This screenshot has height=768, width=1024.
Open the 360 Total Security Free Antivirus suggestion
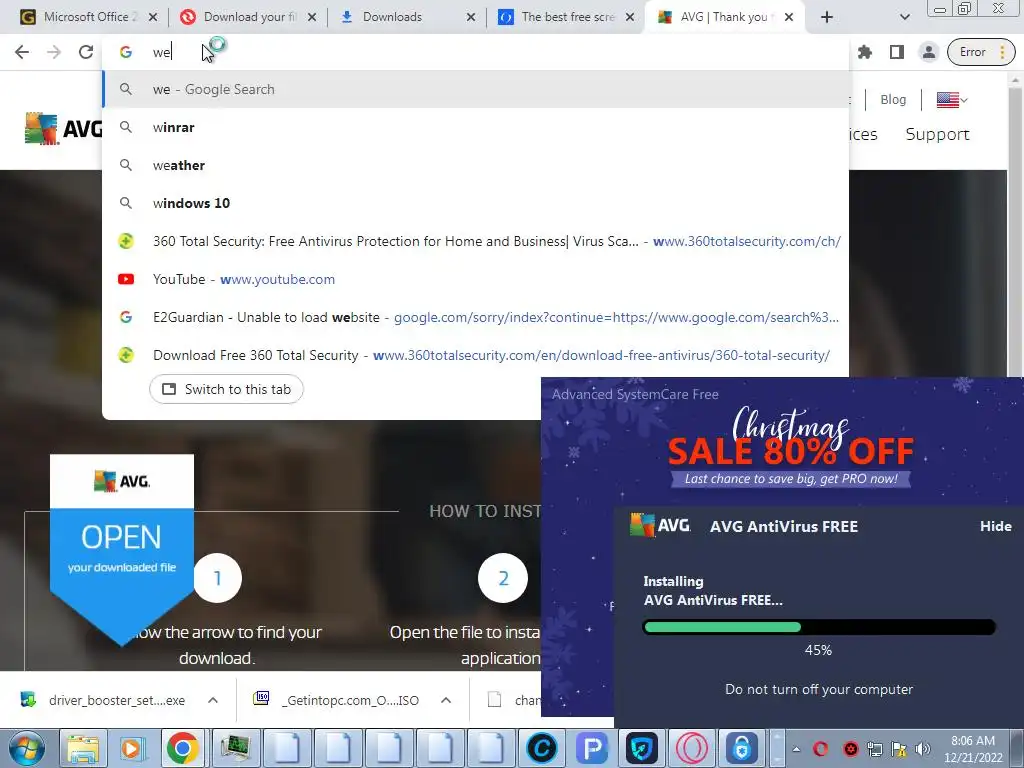pos(475,241)
